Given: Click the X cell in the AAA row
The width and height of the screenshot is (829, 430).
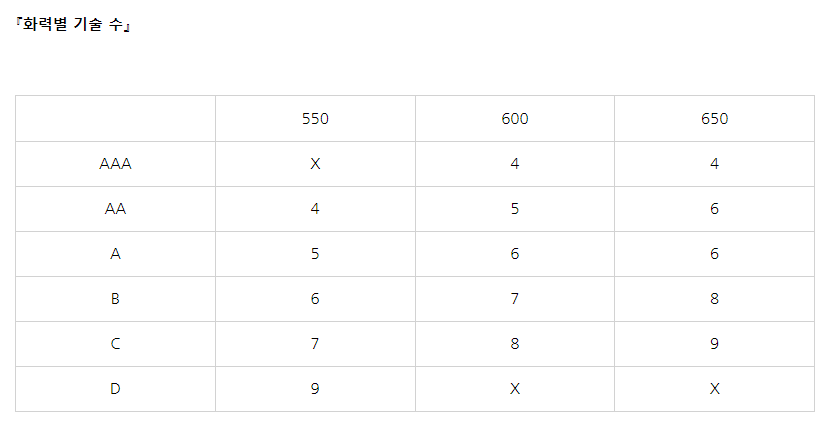Looking at the screenshot, I should point(315,164).
